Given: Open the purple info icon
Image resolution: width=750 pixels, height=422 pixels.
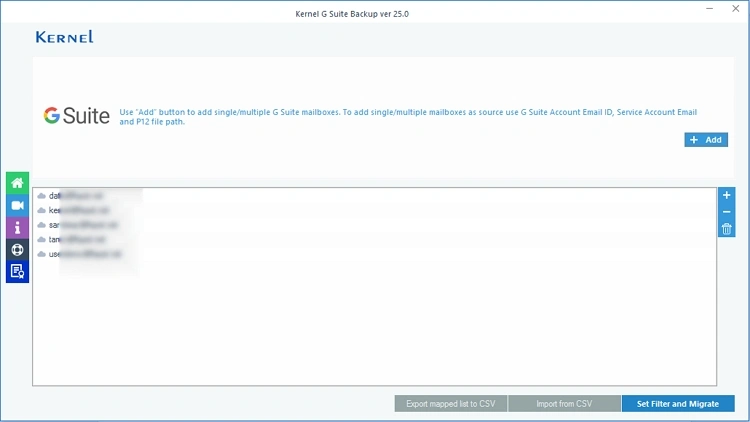Looking at the screenshot, I should coord(17,227).
